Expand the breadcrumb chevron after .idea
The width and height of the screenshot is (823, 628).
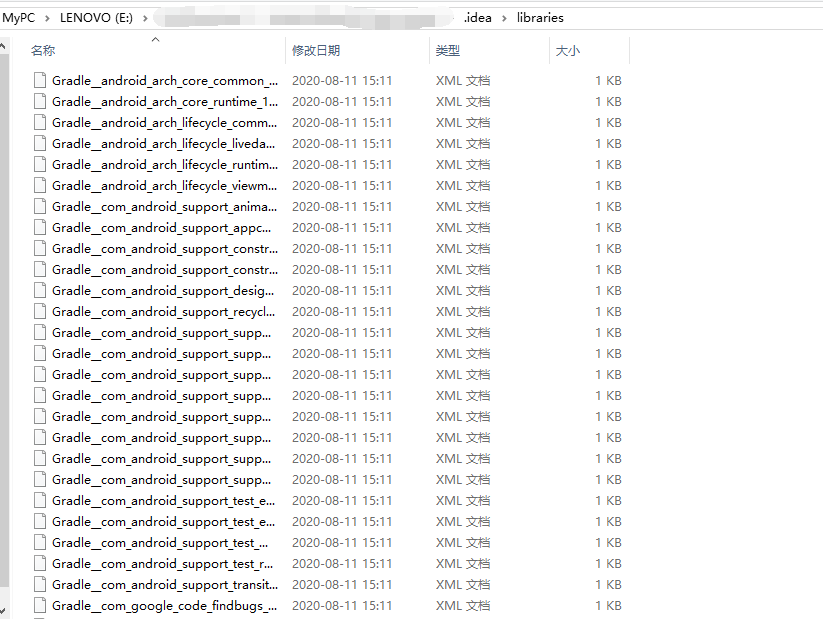pyautogui.click(x=503, y=17)
